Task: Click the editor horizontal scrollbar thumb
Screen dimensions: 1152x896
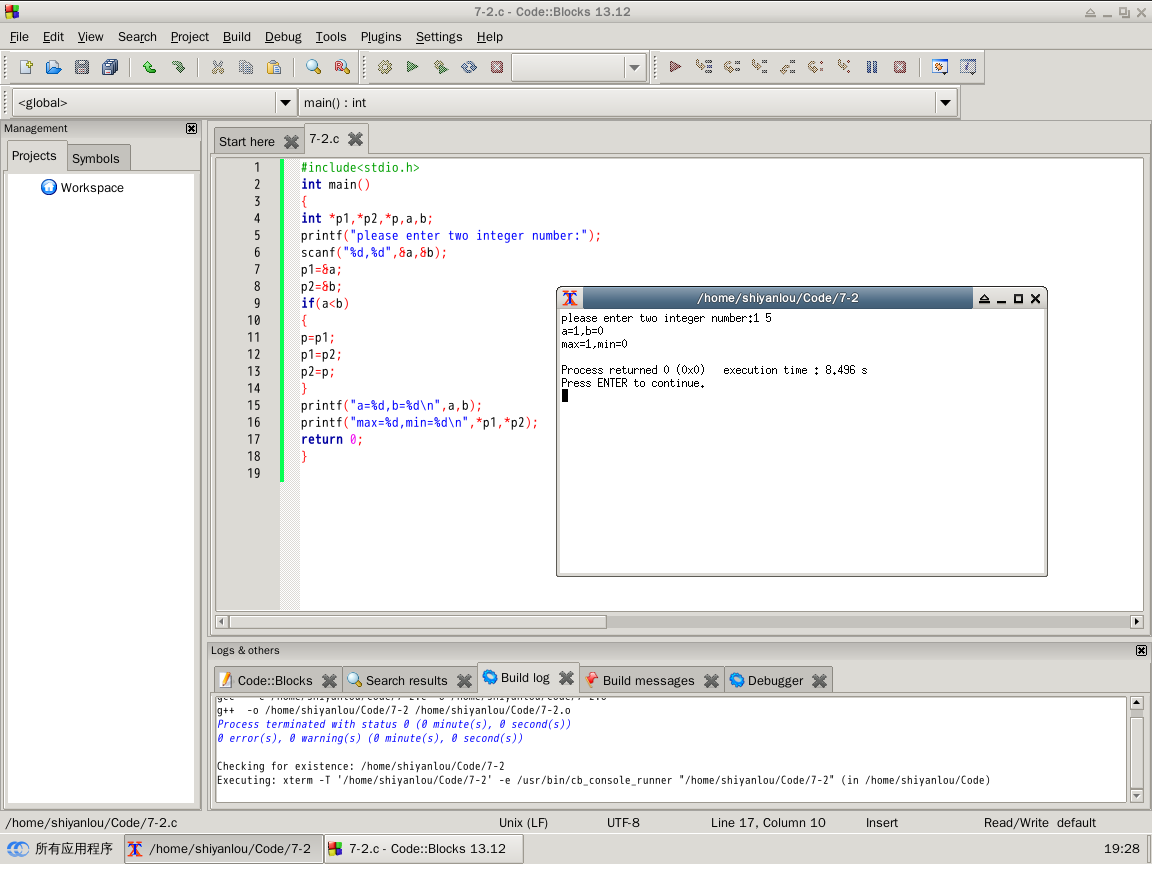Action: pyautogui.click(x=418, y=622)
